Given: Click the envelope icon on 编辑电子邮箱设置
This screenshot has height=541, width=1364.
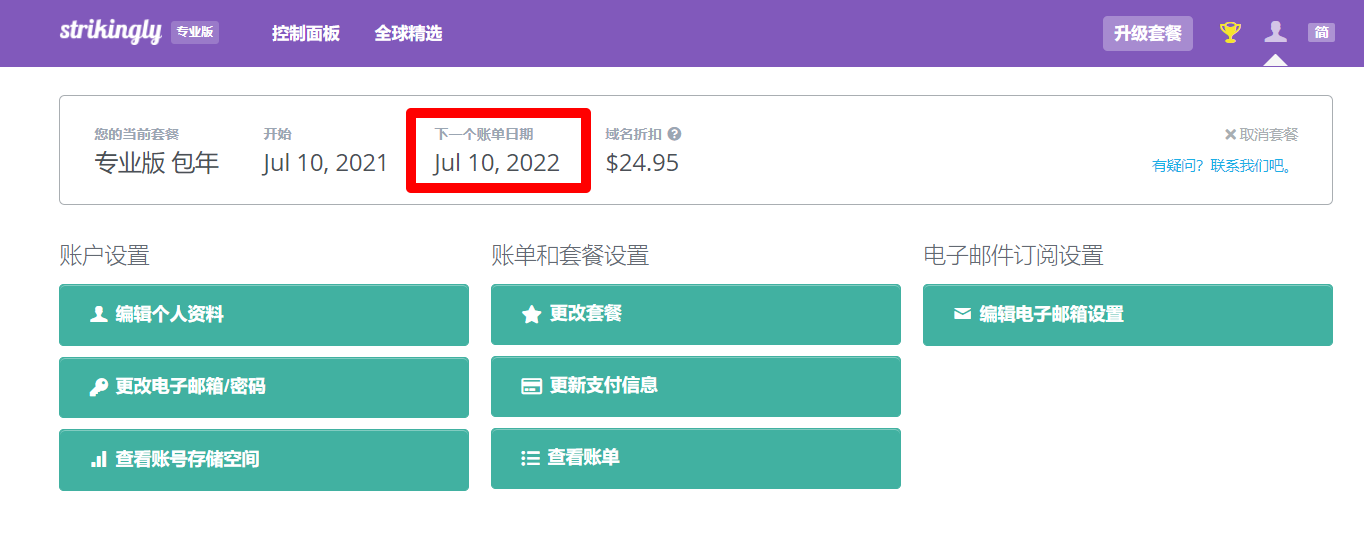Looking at the screenshot, I should coord(962,314).
